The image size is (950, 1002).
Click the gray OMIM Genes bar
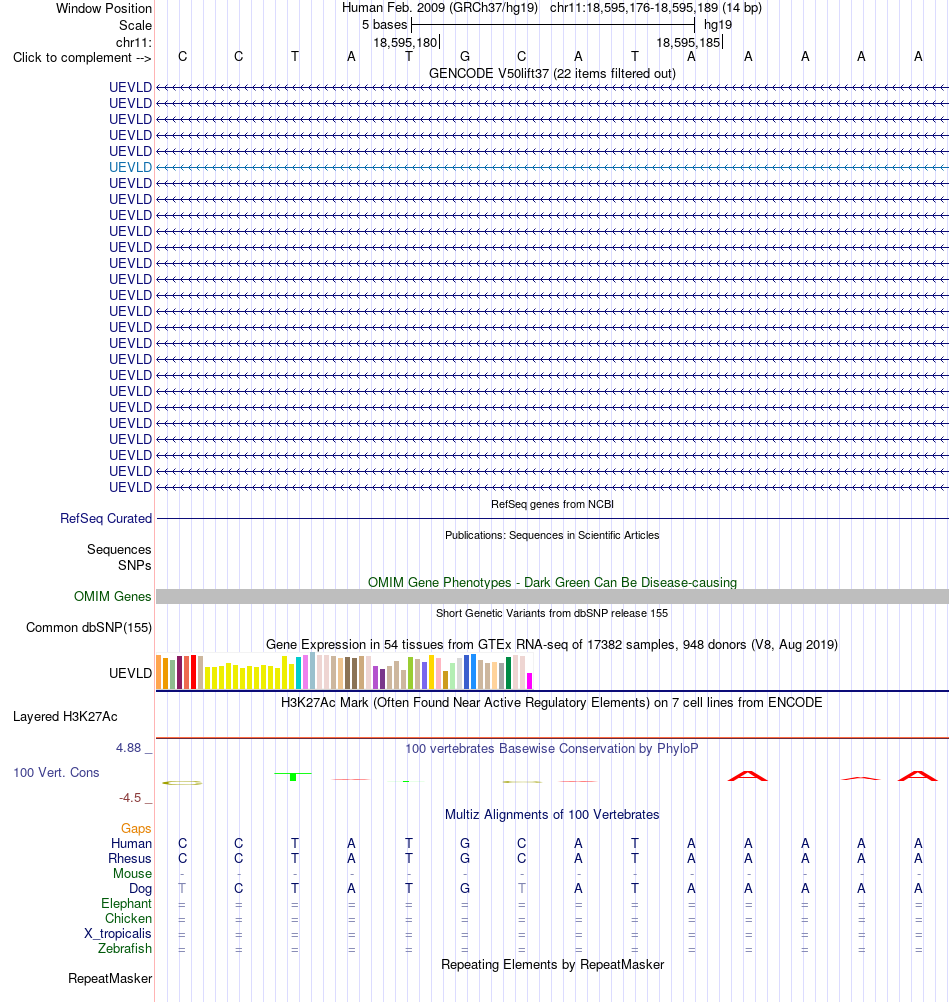tap(552, 596)
